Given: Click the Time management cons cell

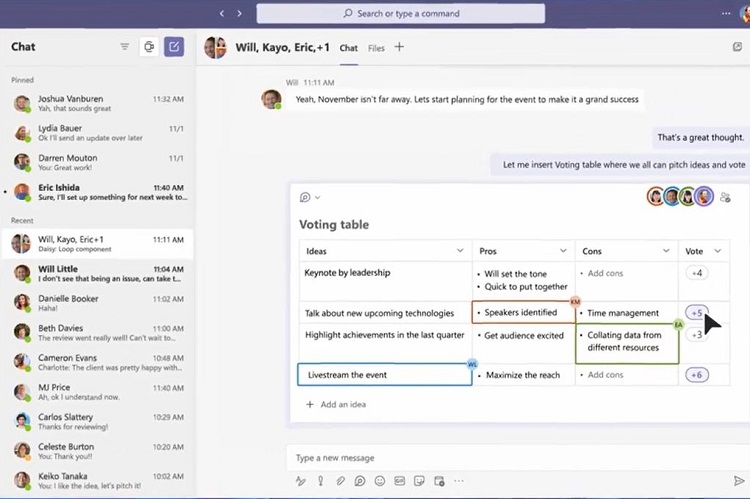Looking at the screenshot, I should pyautogui.click(x=627, y=313).
